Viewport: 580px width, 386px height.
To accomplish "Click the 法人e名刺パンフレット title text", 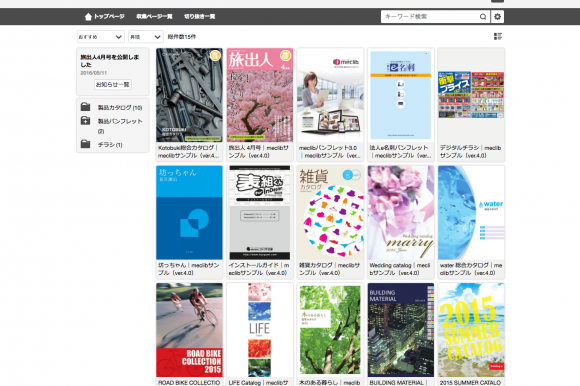I will coord(400,152).
